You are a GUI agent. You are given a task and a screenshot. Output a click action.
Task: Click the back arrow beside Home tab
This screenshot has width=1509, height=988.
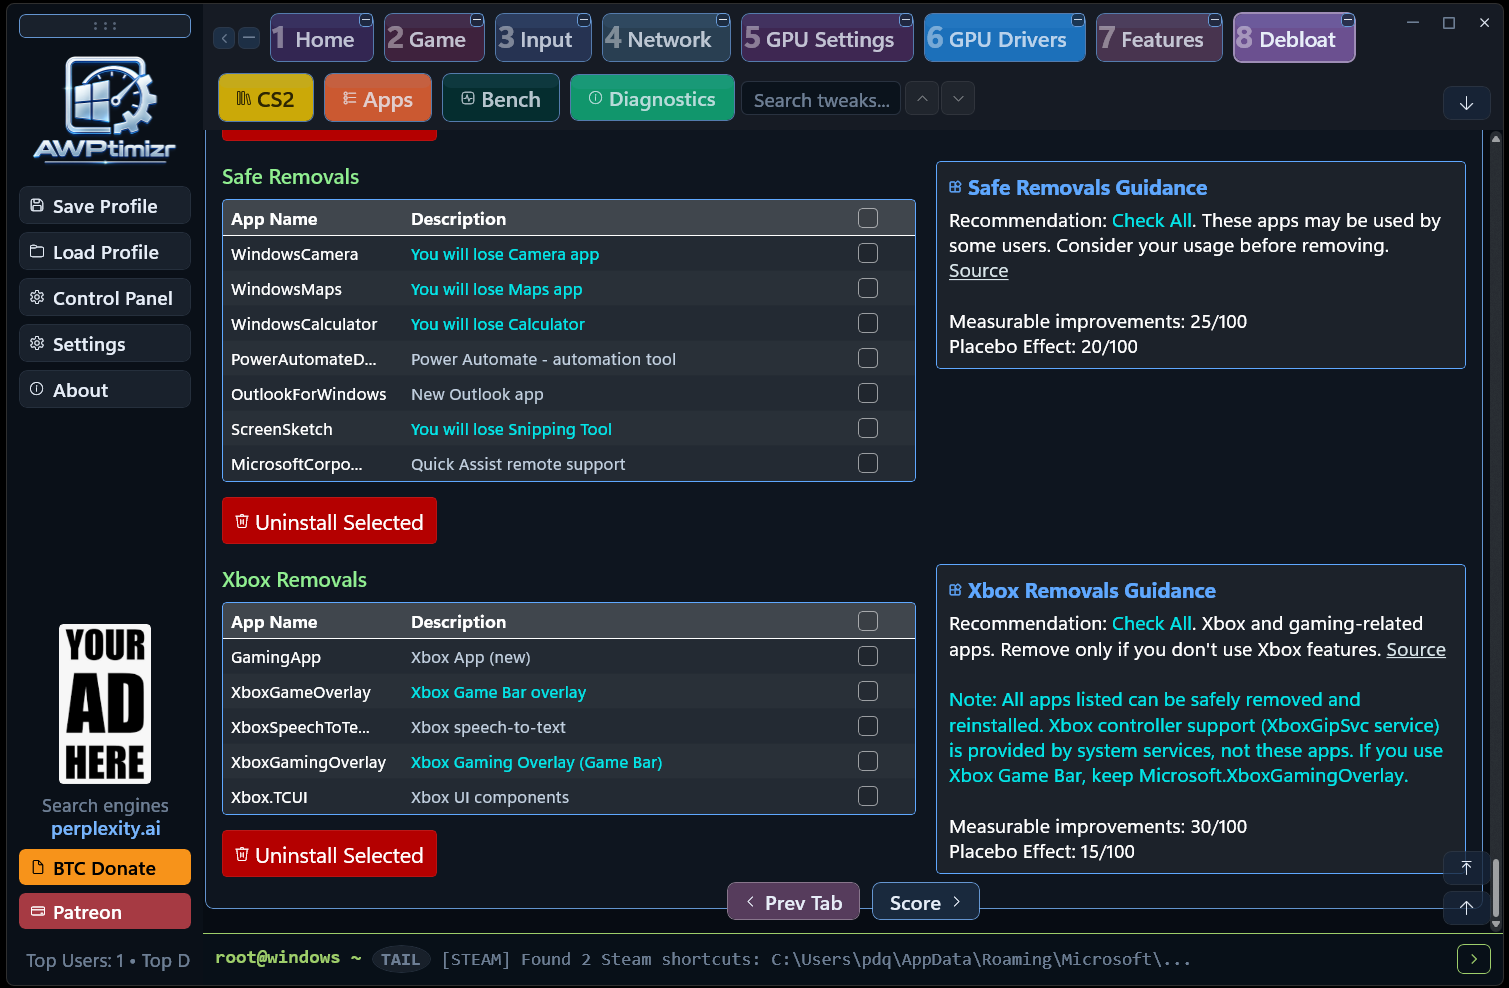coord(224,38)
